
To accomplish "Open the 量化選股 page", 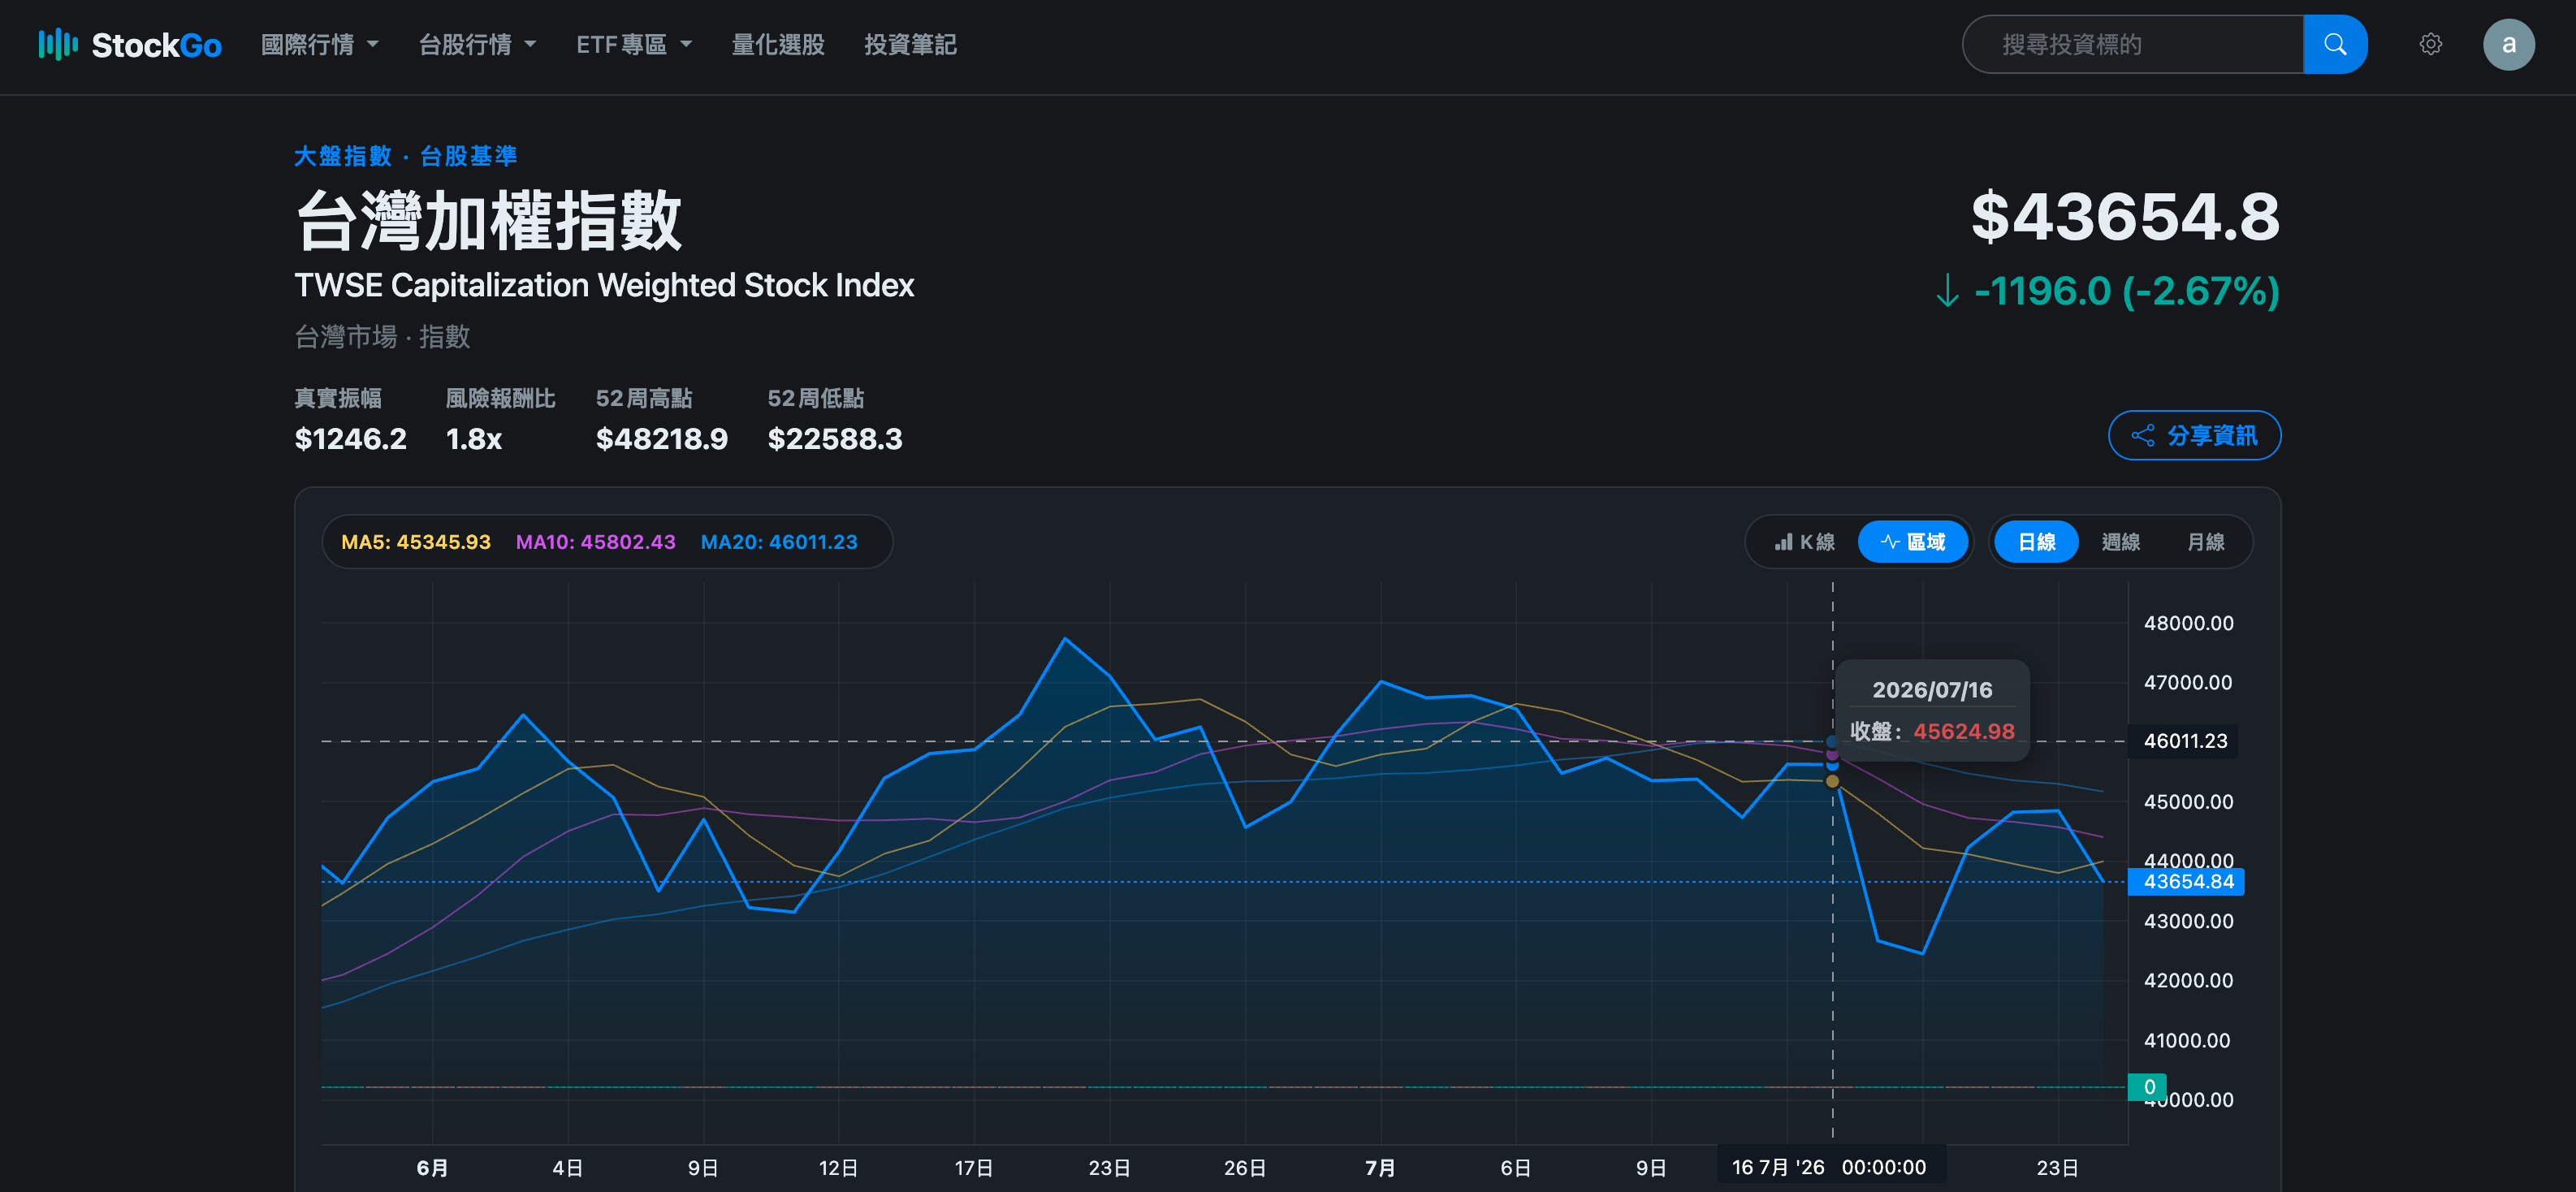I will pos(778,45).
